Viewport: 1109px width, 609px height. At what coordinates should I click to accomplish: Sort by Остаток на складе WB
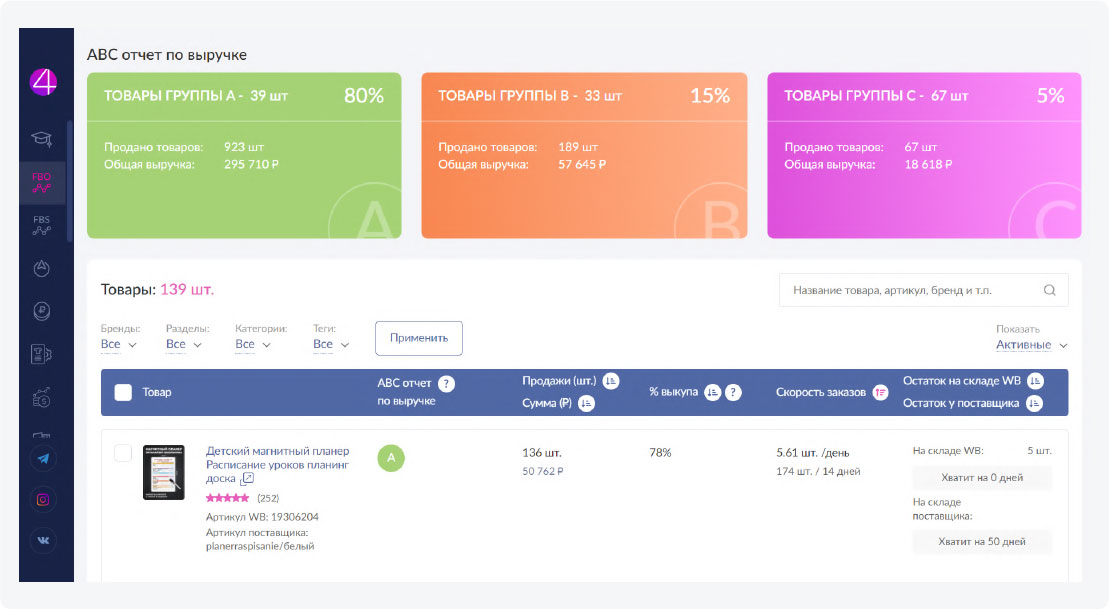(1035, 381)
